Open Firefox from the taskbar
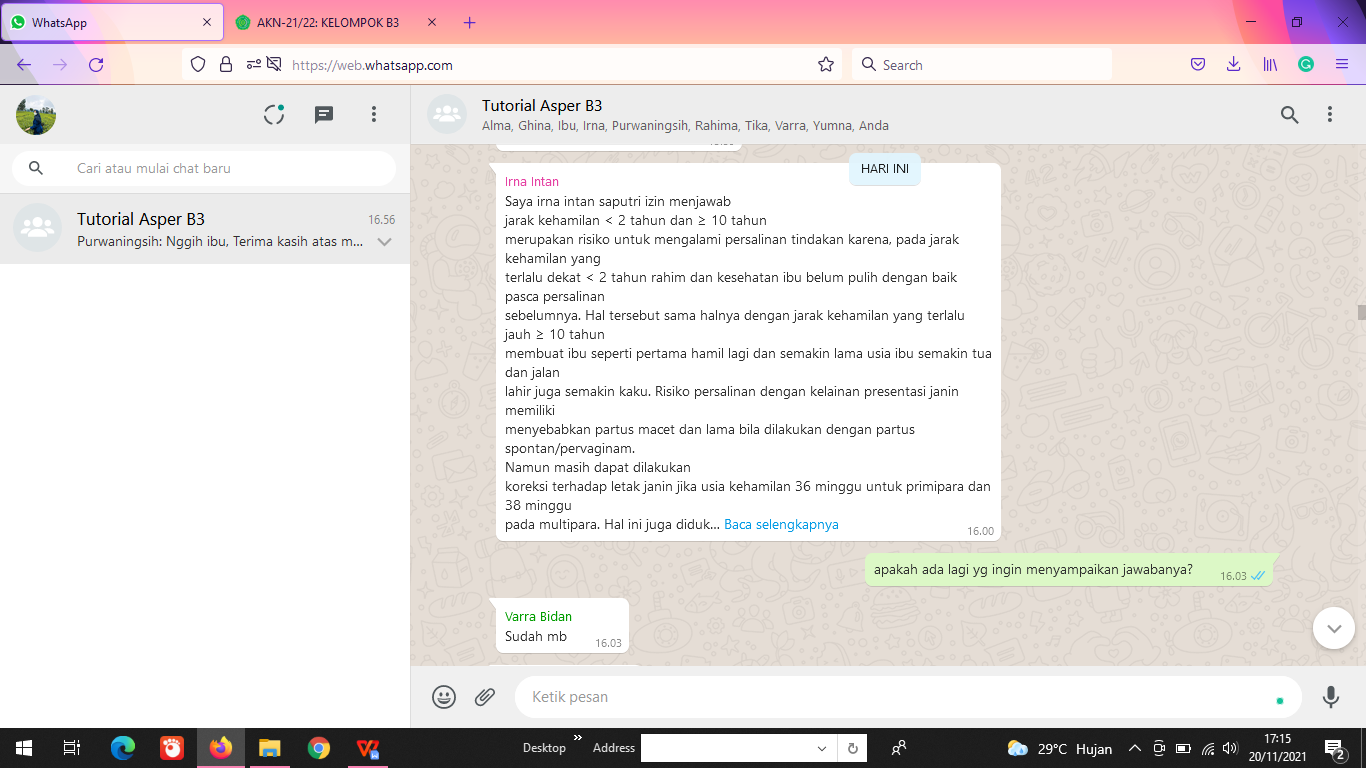The image size is (1366, 768). pos(221,748)
